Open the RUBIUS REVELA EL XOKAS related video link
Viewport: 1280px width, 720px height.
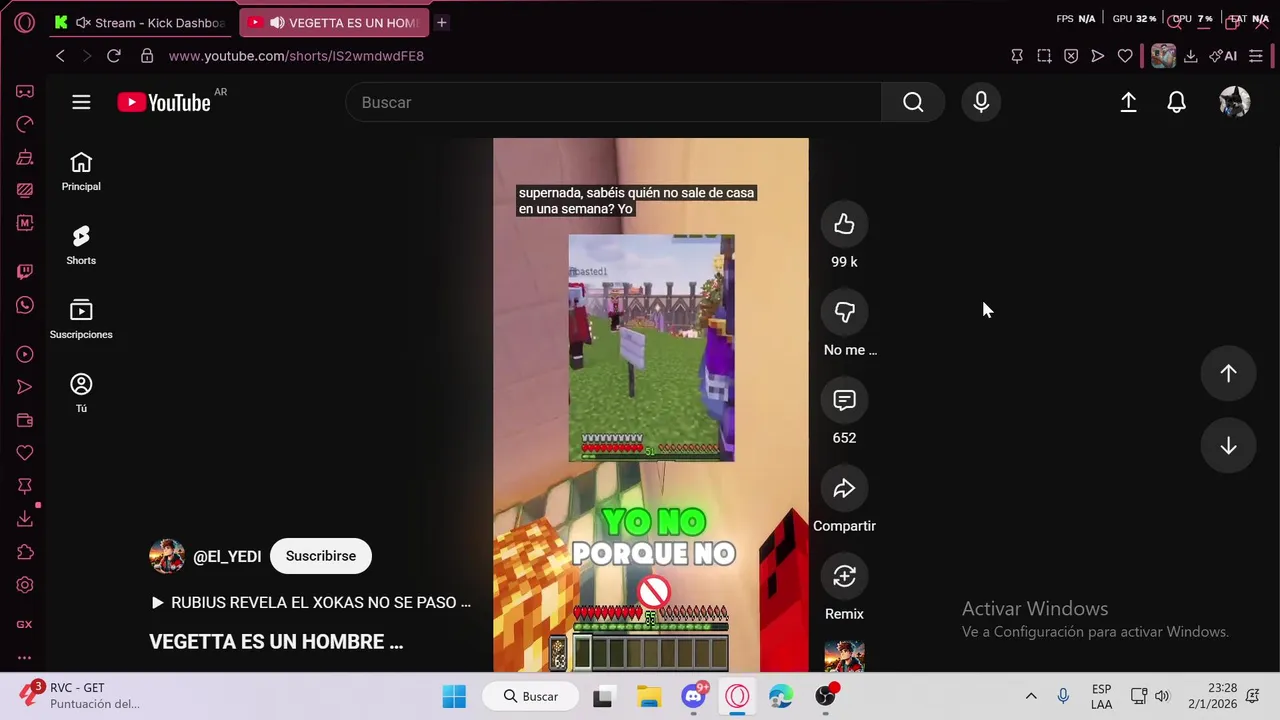[310, 603]
